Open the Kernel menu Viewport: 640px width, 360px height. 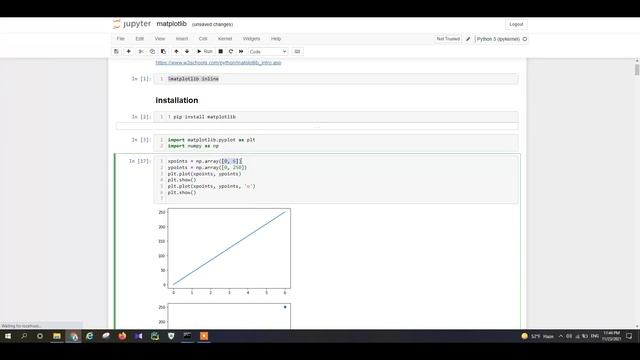tap(225, 39)
